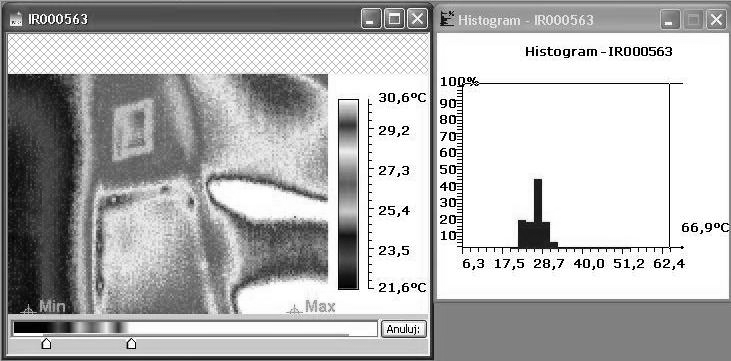Maximize the IR000563 window
Viewport: 731px width, 361px height.
tap(394, 20)
